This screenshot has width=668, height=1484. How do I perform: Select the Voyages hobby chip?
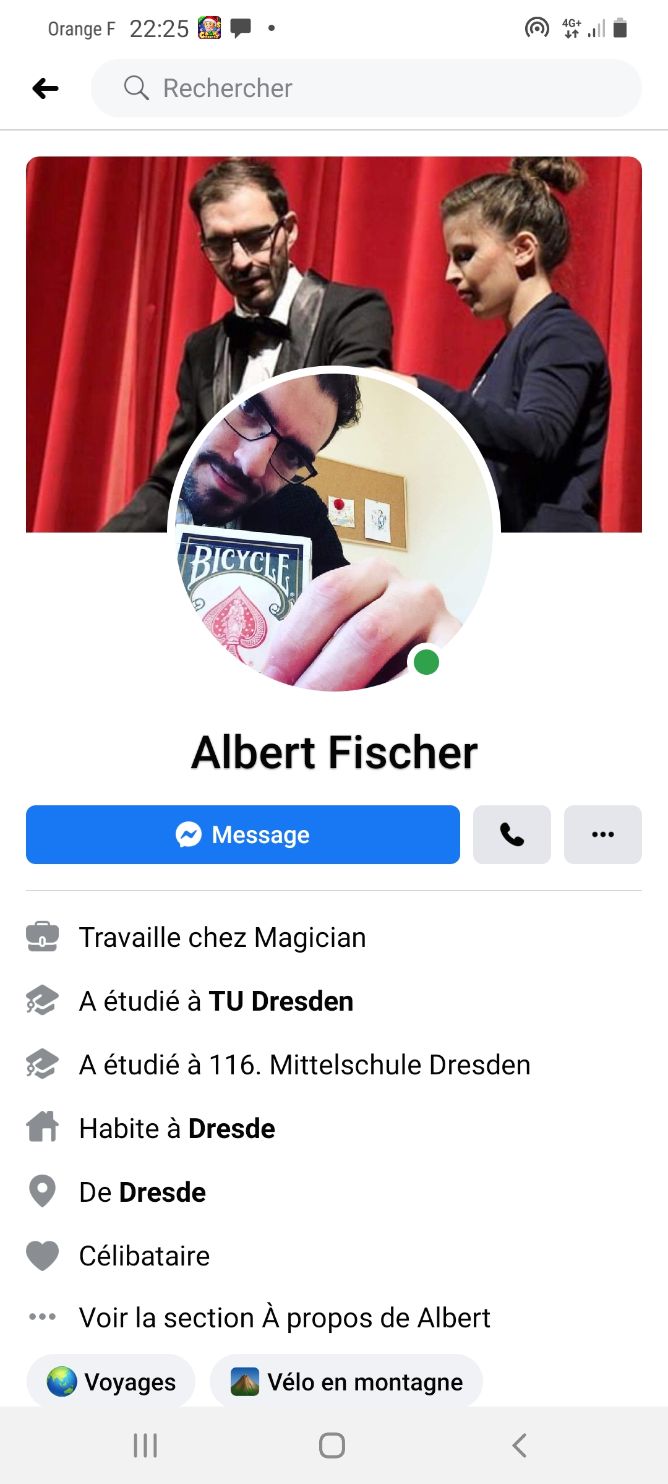point(111,1382)
